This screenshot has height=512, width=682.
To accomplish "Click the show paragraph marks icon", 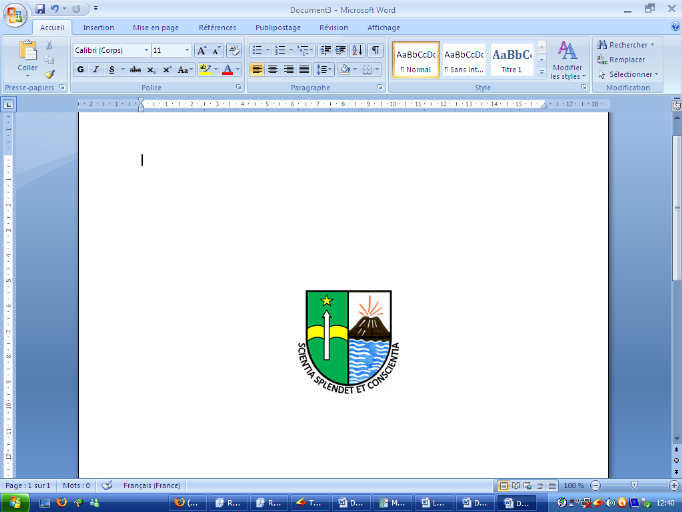I will point(375,50).
